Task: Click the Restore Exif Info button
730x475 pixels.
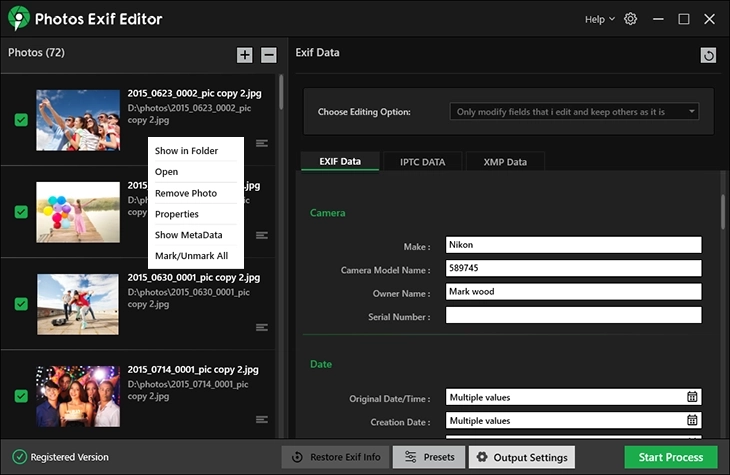Action: 335,457
